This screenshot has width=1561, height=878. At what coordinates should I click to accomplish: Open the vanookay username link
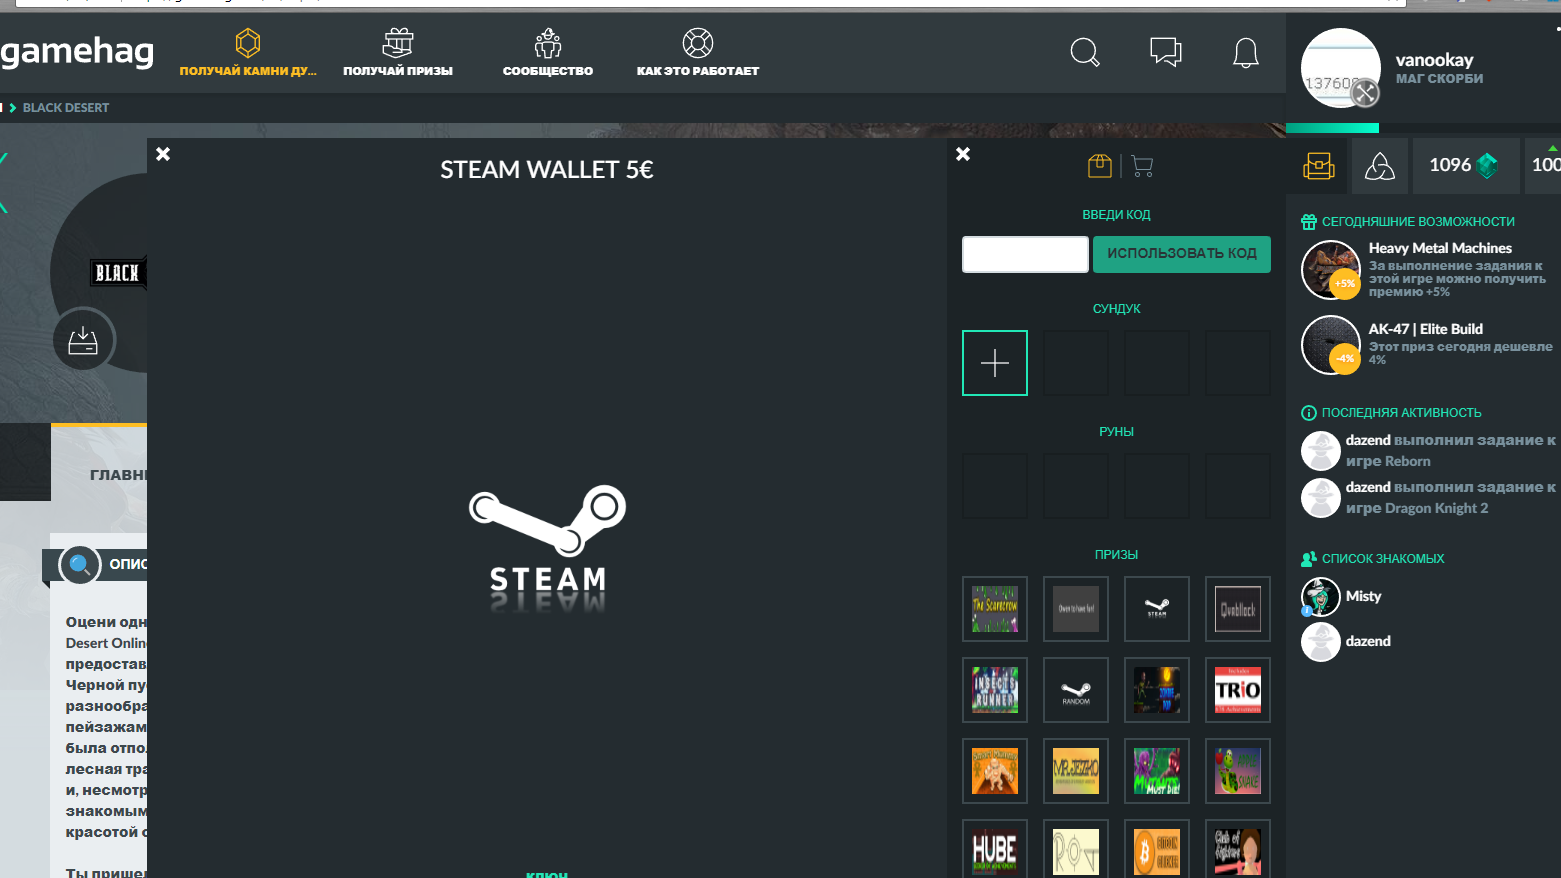[1434, 60]
